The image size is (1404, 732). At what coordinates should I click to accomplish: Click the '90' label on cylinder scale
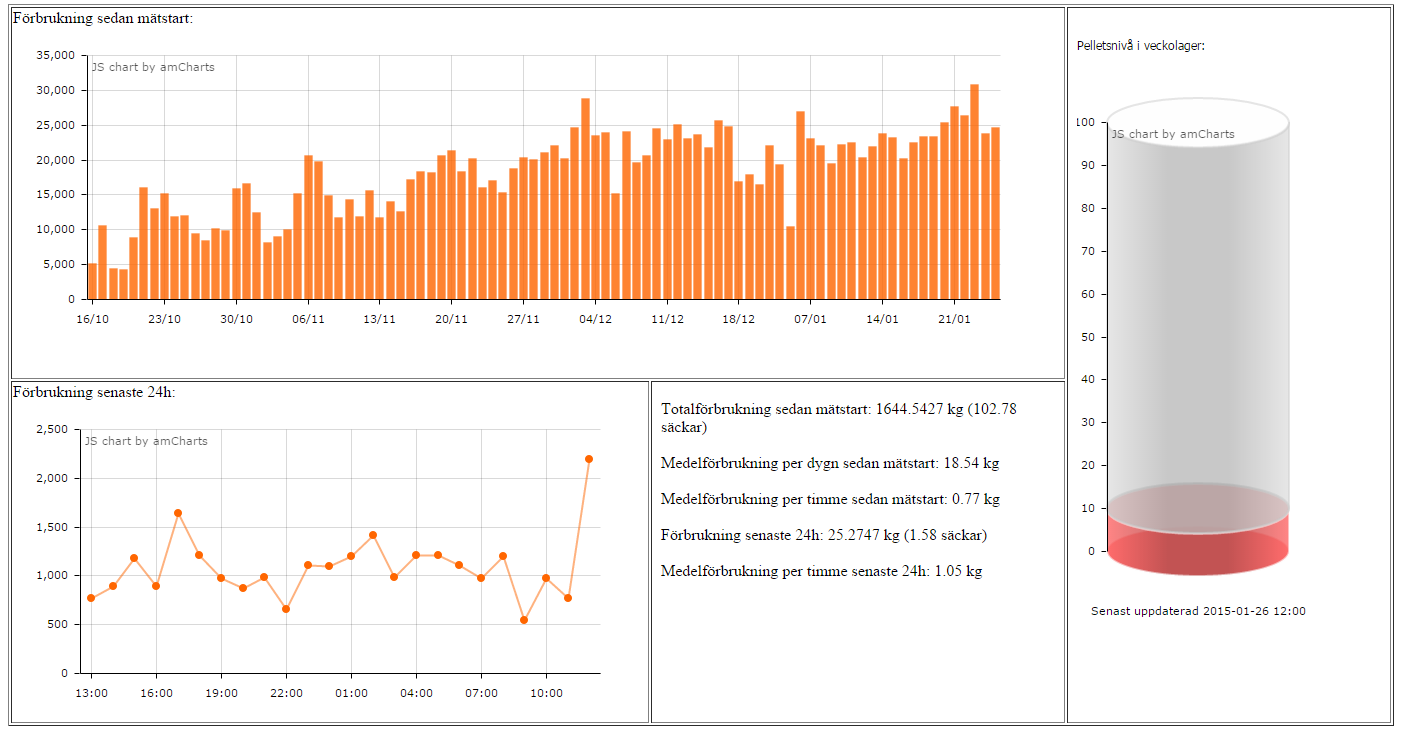1088,166
